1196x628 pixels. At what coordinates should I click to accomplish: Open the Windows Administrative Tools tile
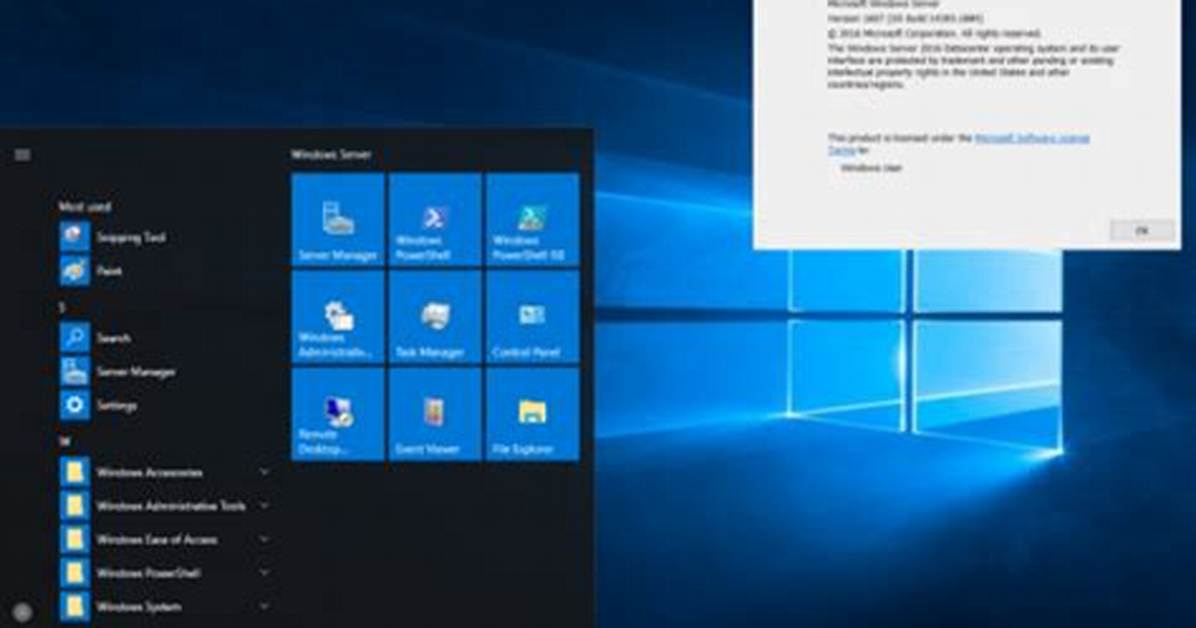(338, 317)
